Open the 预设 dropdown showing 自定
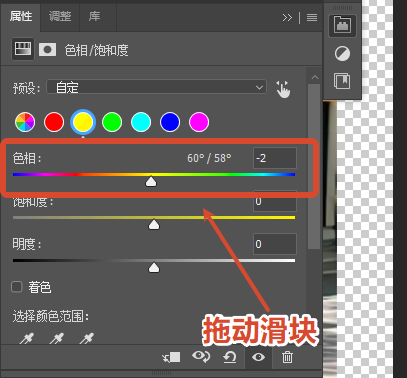This screenshot has width=407, height=378. click(156, 87)
